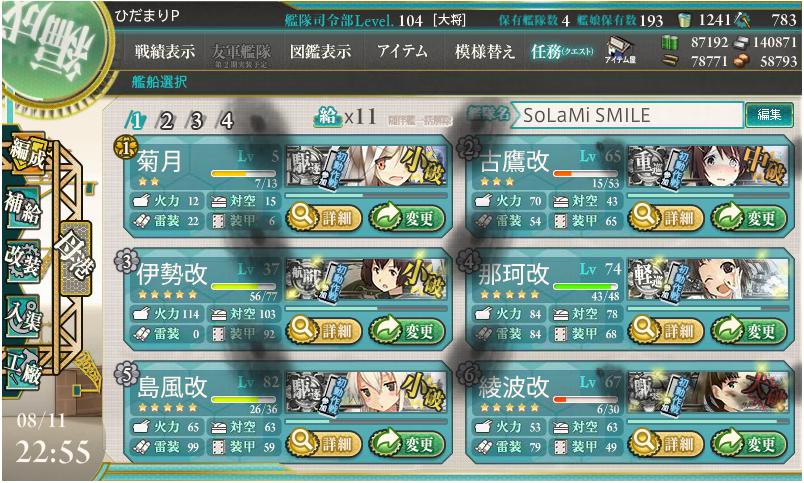Open 戦績表示 records menu
The width and height of the screenshot is (804, 483).
(165, 51)
